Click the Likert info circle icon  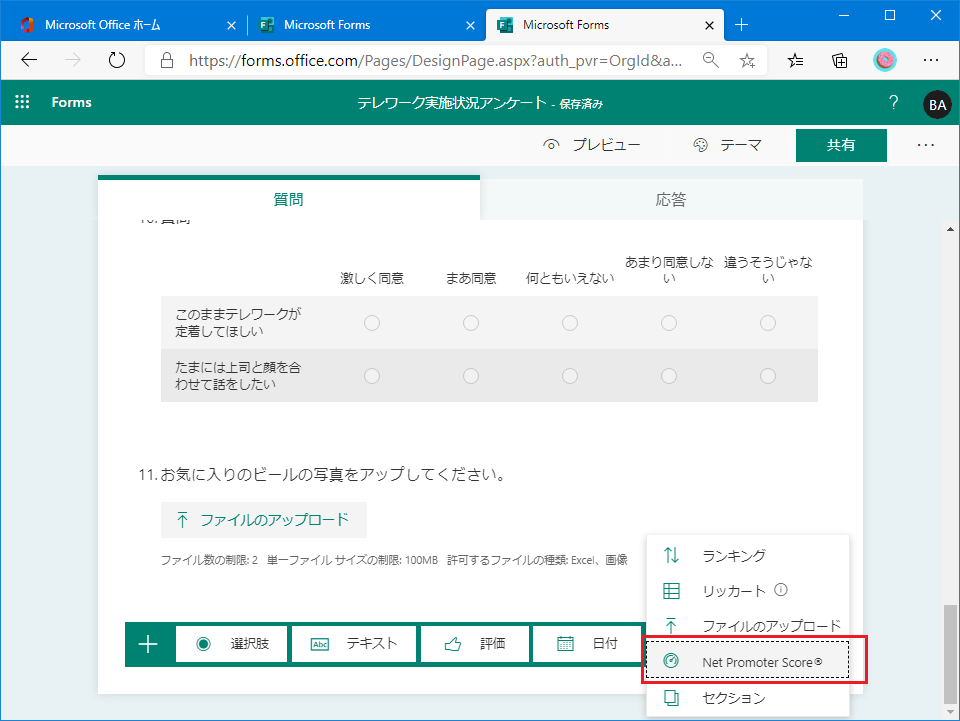click(782, 590)
